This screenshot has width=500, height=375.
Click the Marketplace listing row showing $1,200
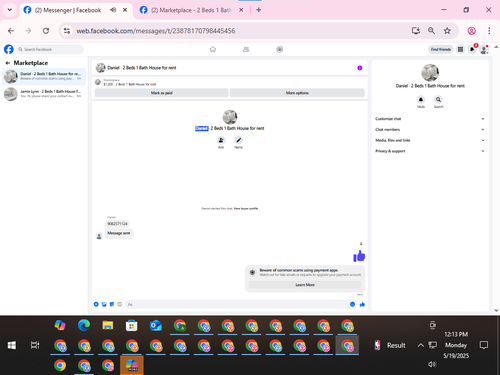(230, 82)
